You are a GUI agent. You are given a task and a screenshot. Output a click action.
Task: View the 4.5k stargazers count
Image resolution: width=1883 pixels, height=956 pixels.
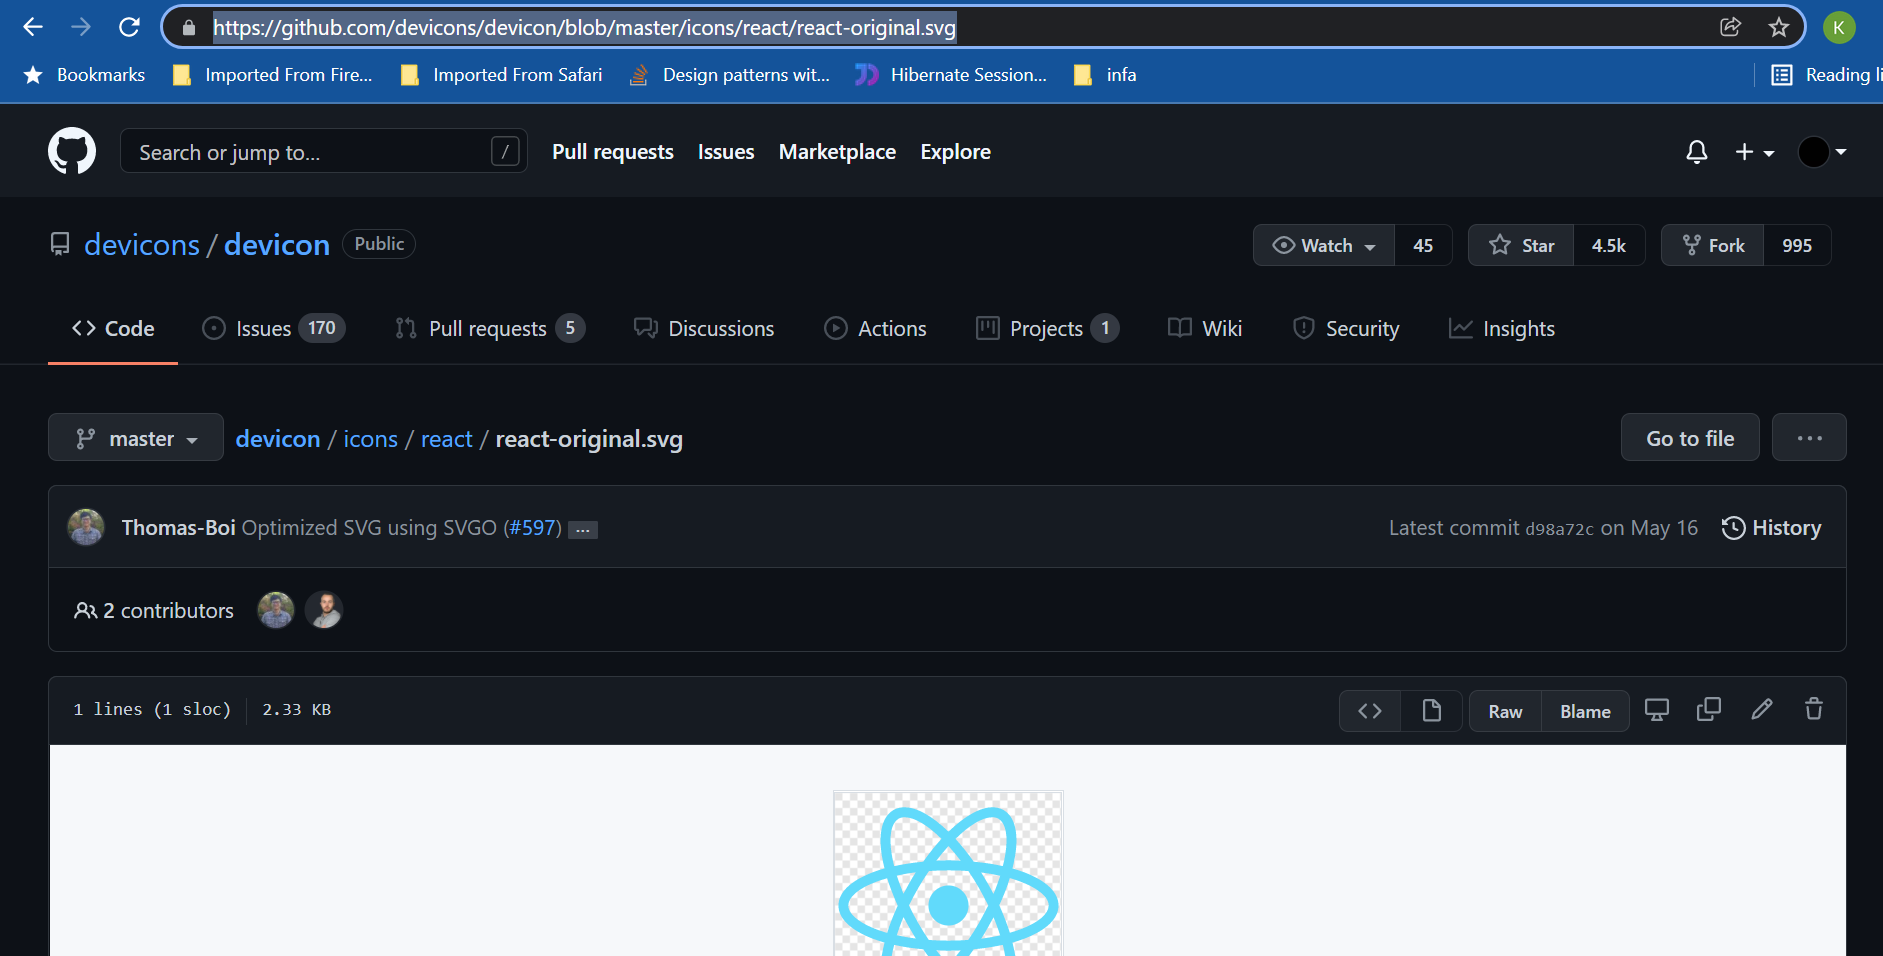click(x=1609, y=246)
